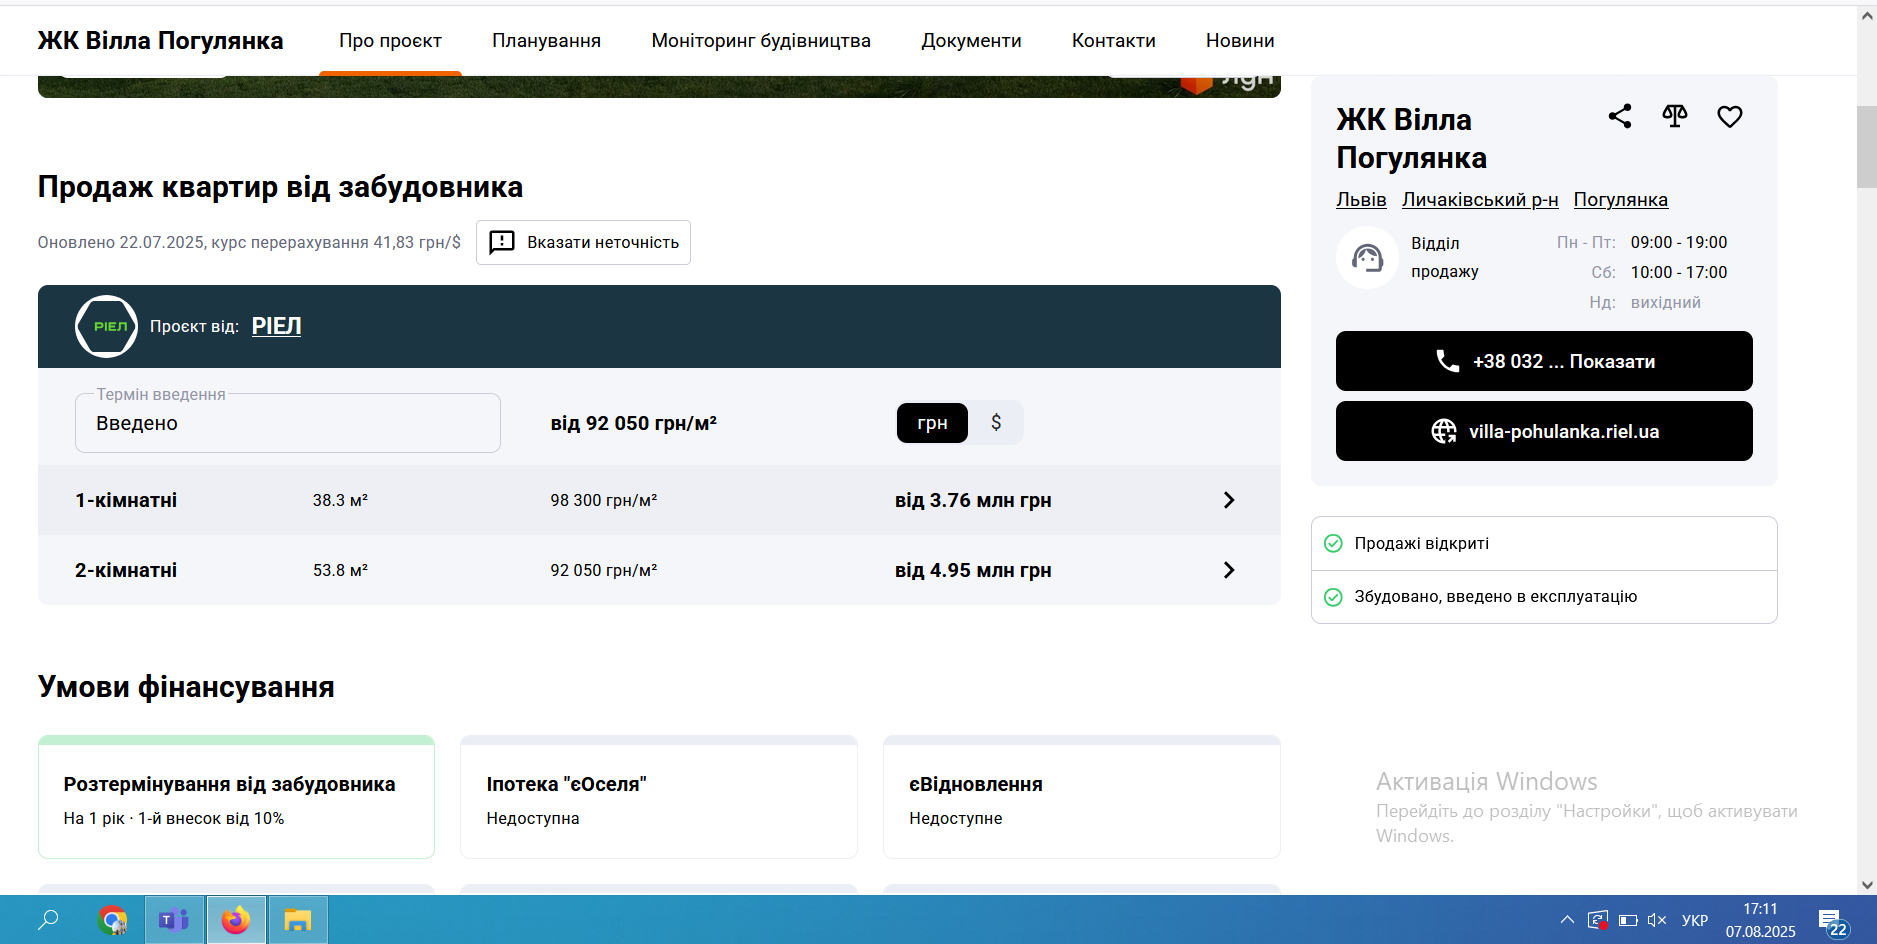Screen dimensions: 1877x944
Task: Open the Личаківський р-н link
Action: coord(1480,199)
